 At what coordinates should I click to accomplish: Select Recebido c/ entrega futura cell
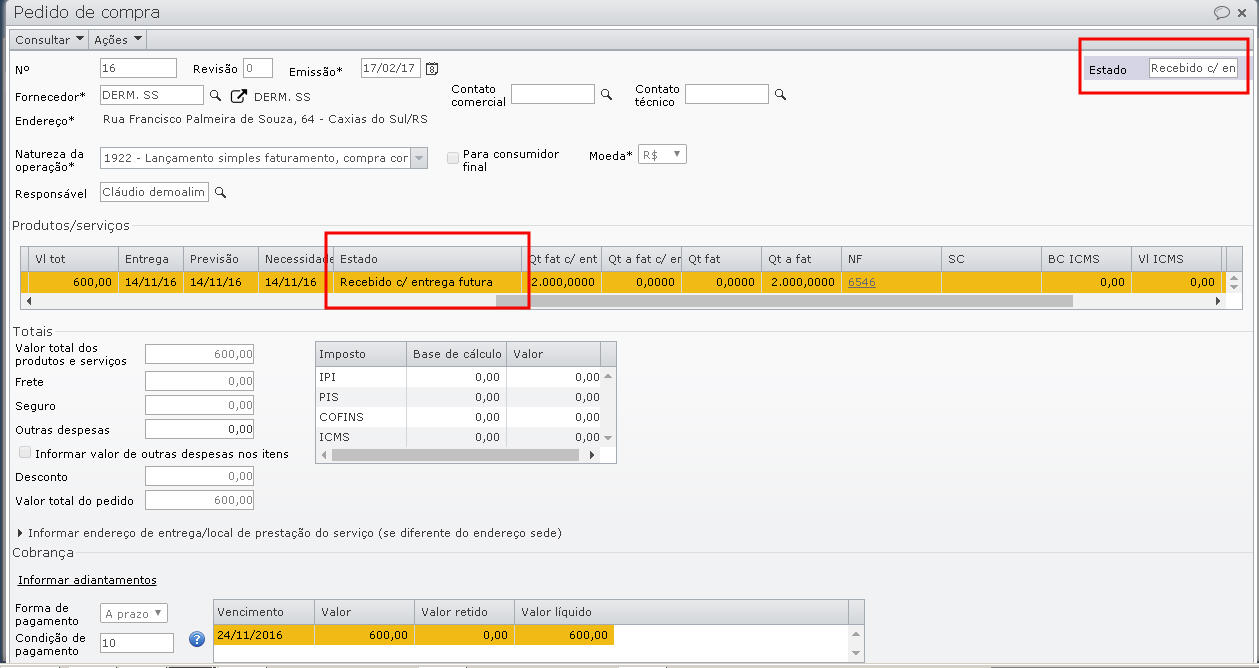(x=427, y=282)
